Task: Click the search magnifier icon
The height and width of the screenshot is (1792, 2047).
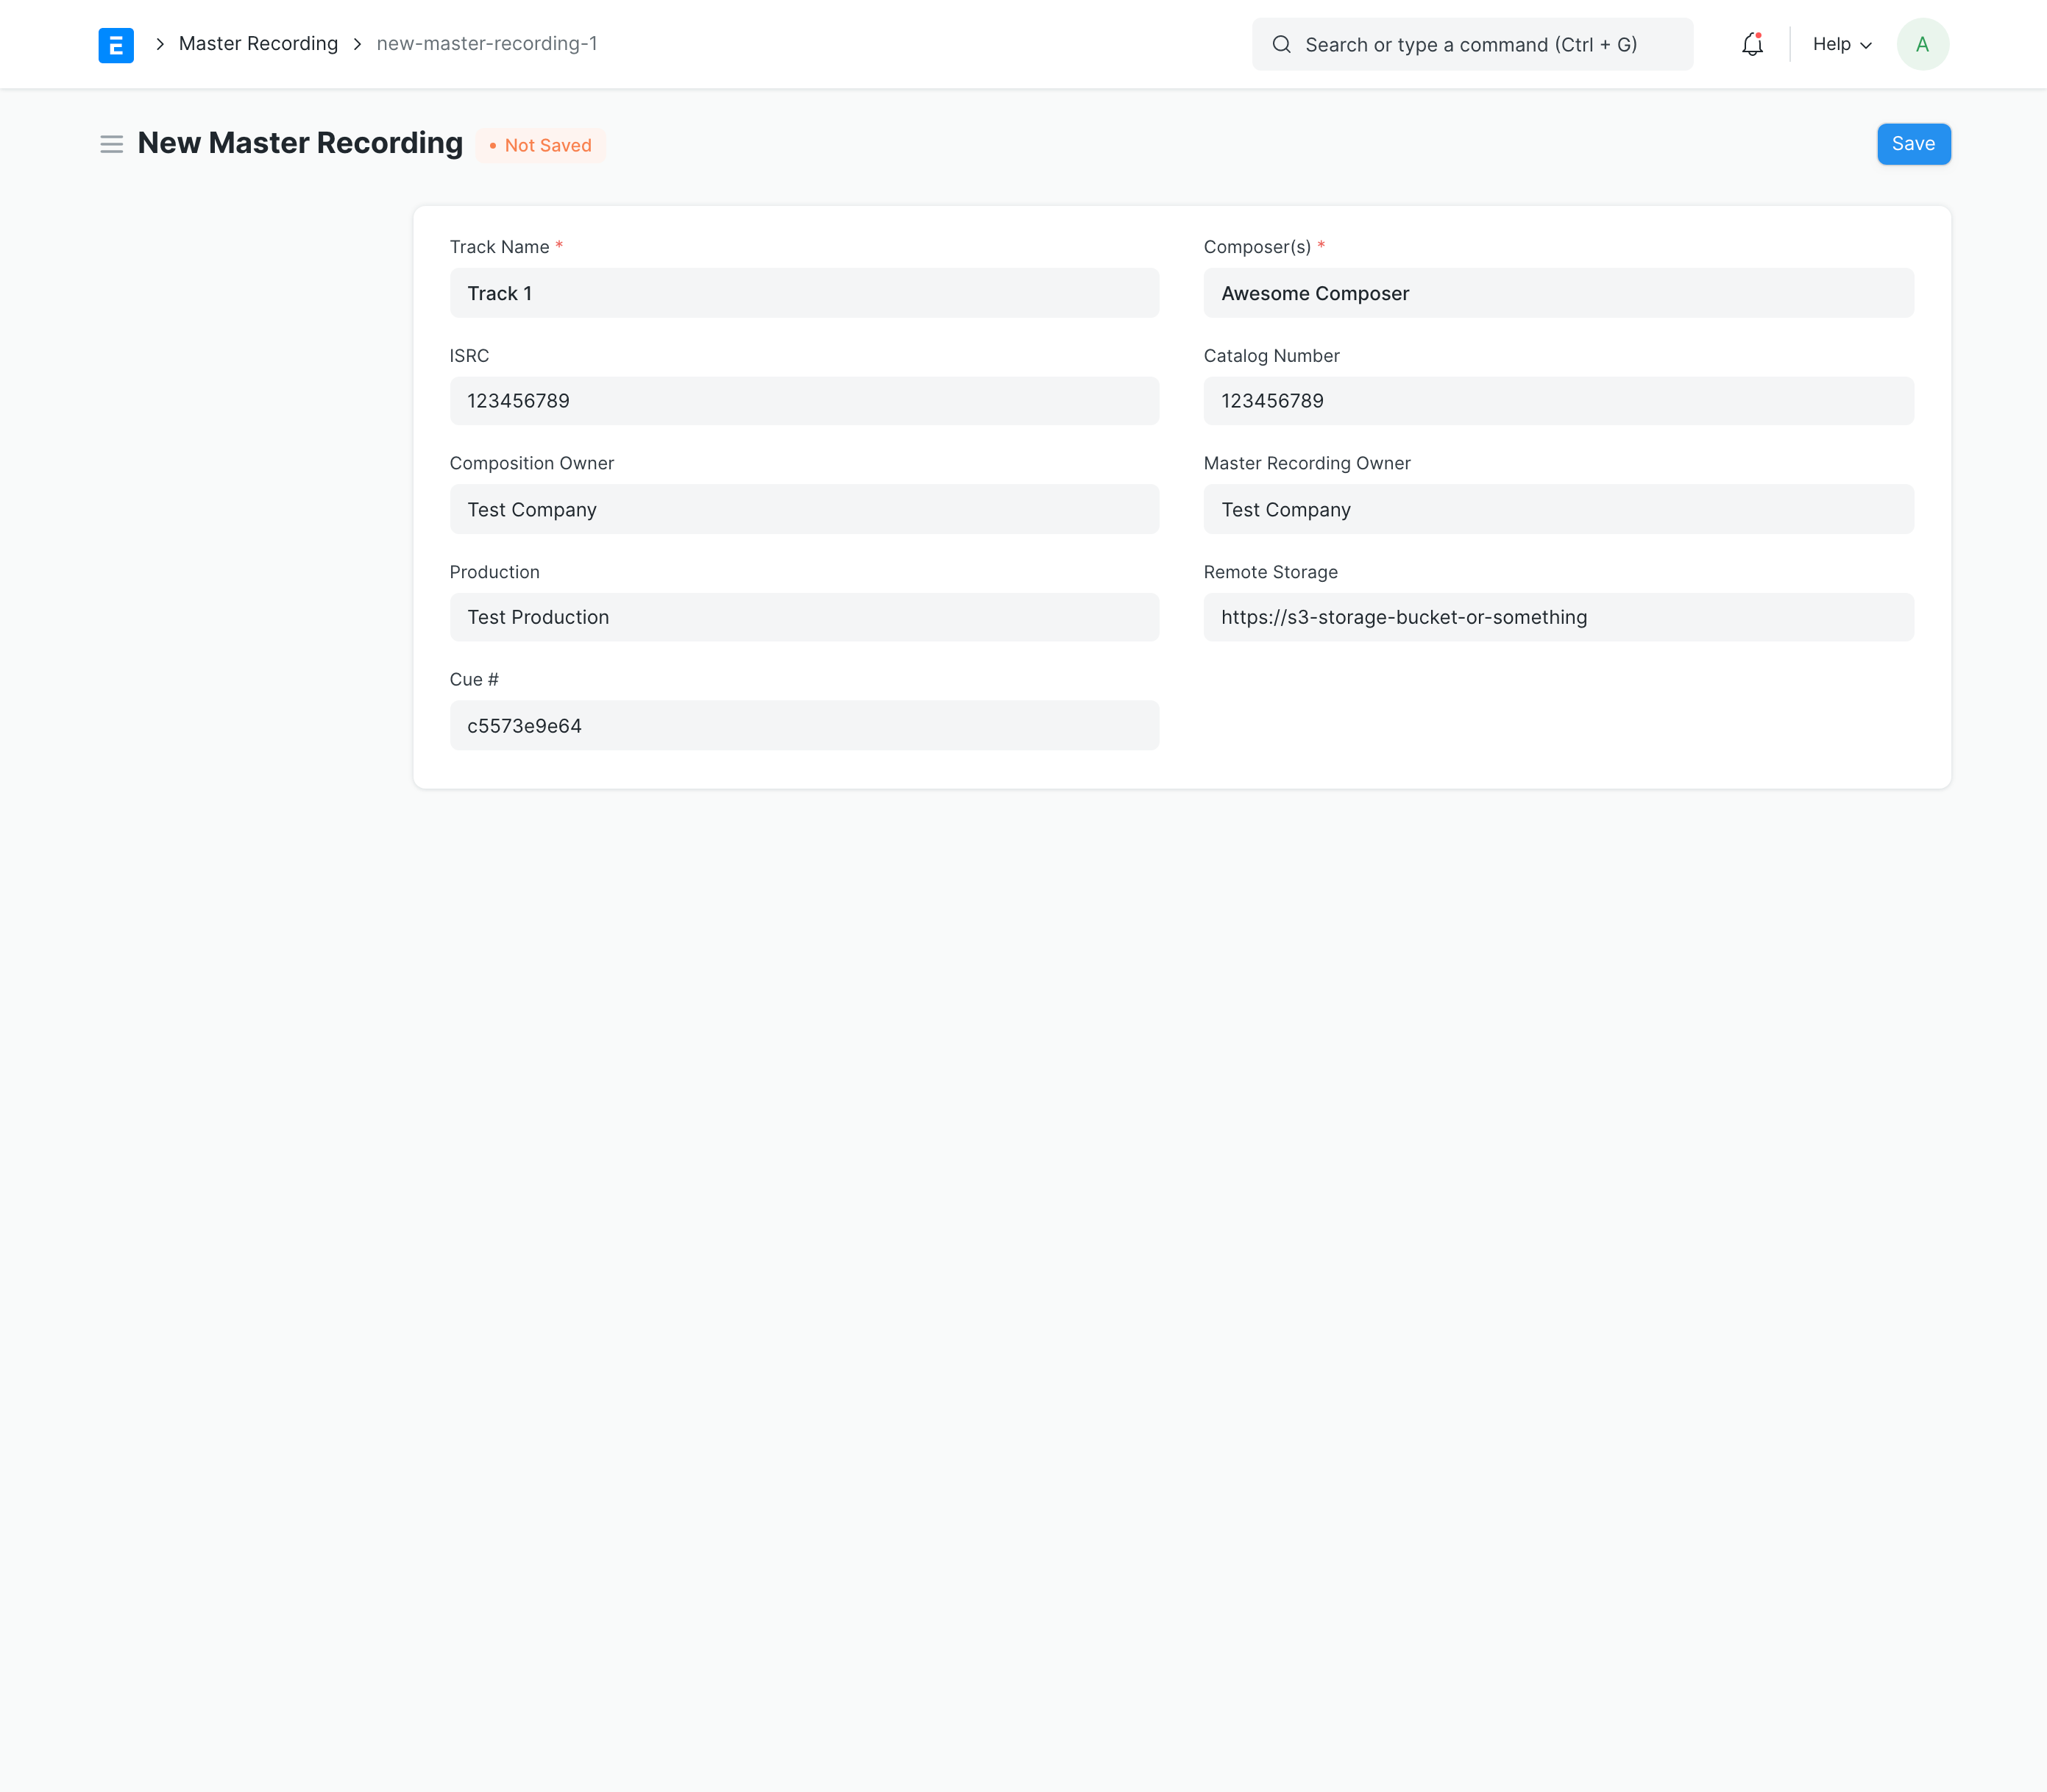Action: pyautogui.click(x=1281, y=45)
